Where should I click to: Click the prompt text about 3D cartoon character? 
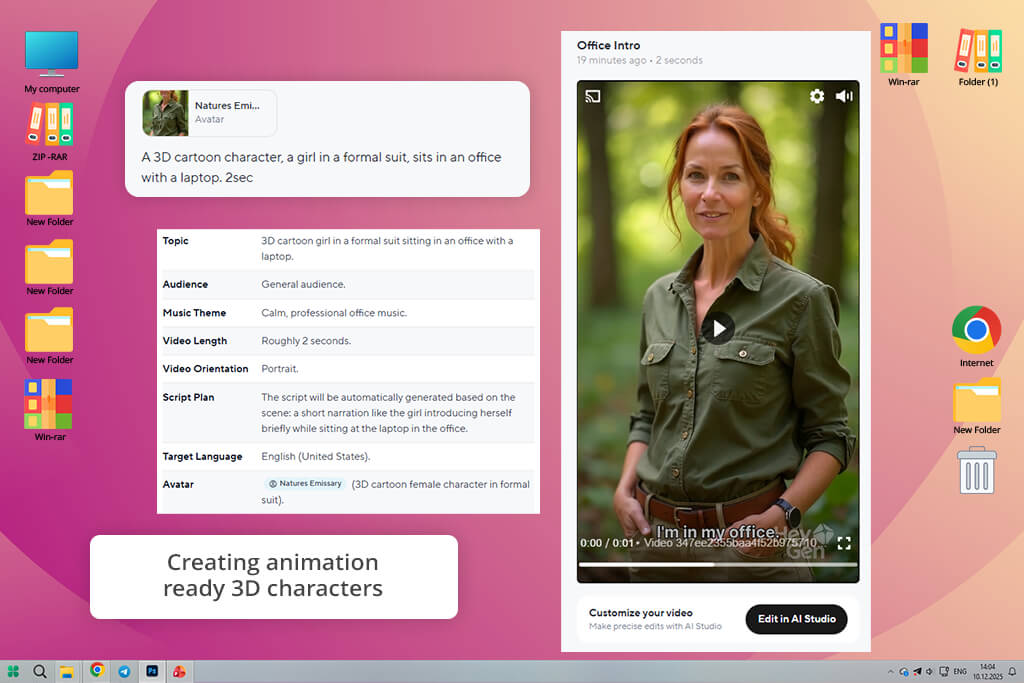pos(321,167)
